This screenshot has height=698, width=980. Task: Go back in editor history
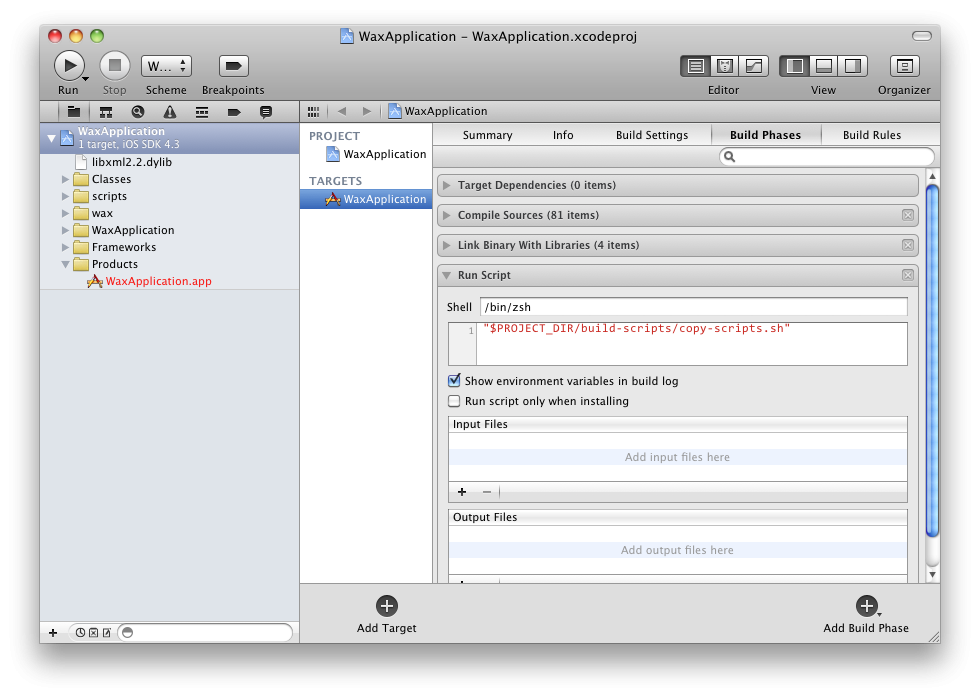(x=341, y=111)
